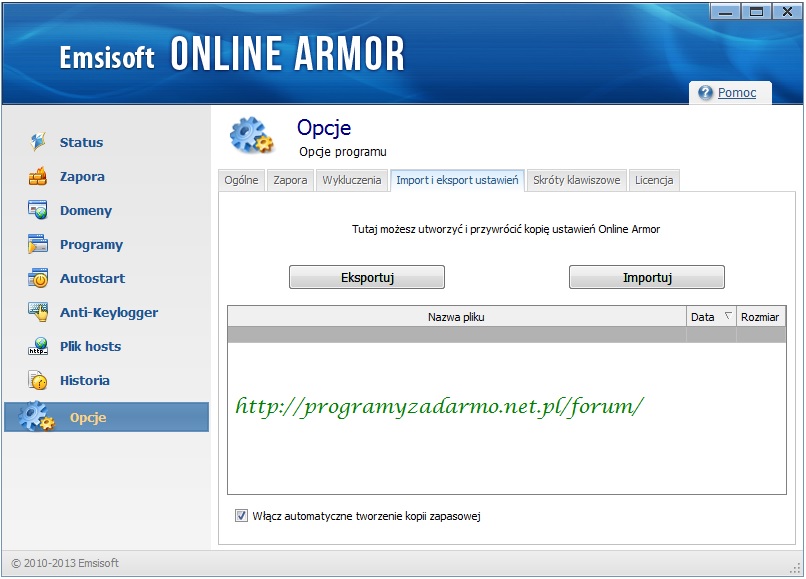Toggle automatic backup creation checkbox
The height and width of the screenshot is (579, 806).
click(x=241, y=516)
